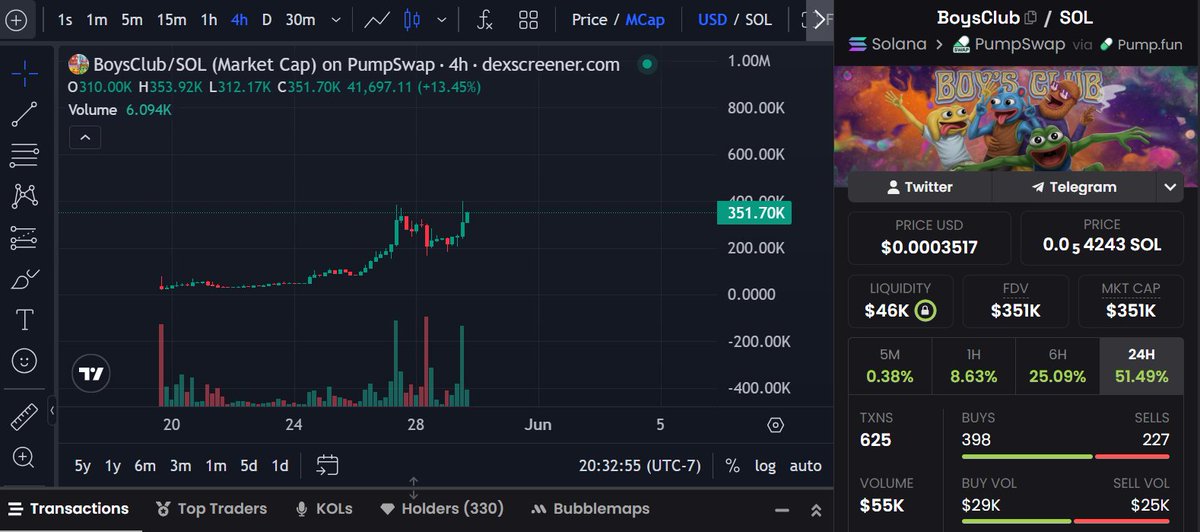The width and height of the screenshot is (1200, 532).
Task: Select the 1H stats period
Action: click(x=973, y=365)
